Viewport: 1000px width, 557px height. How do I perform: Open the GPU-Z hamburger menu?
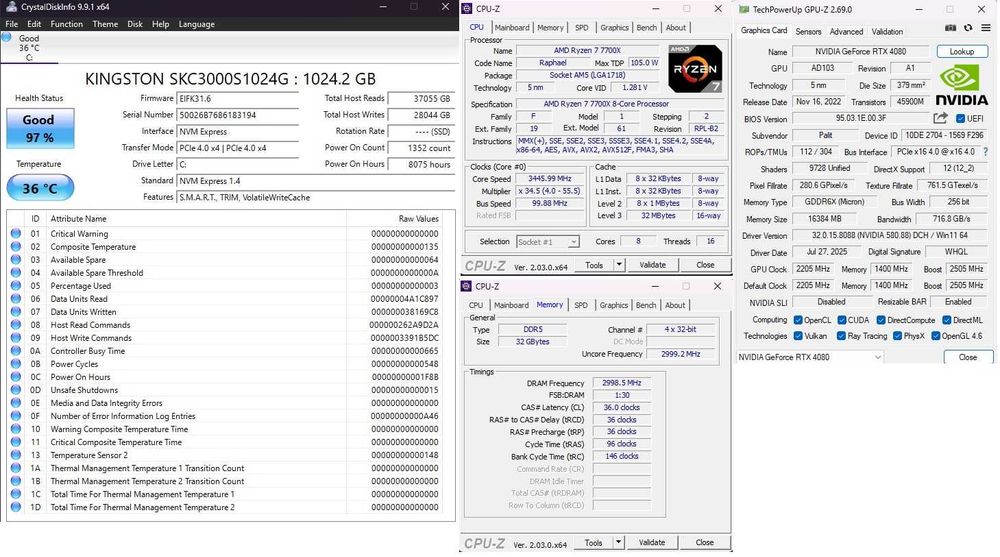coord(986,28)
